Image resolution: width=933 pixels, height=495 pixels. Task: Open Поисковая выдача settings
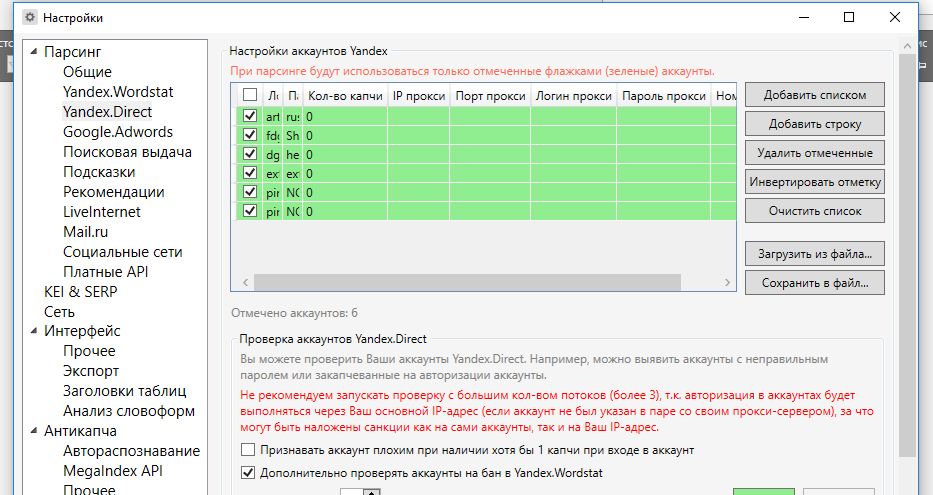[127, 152]
